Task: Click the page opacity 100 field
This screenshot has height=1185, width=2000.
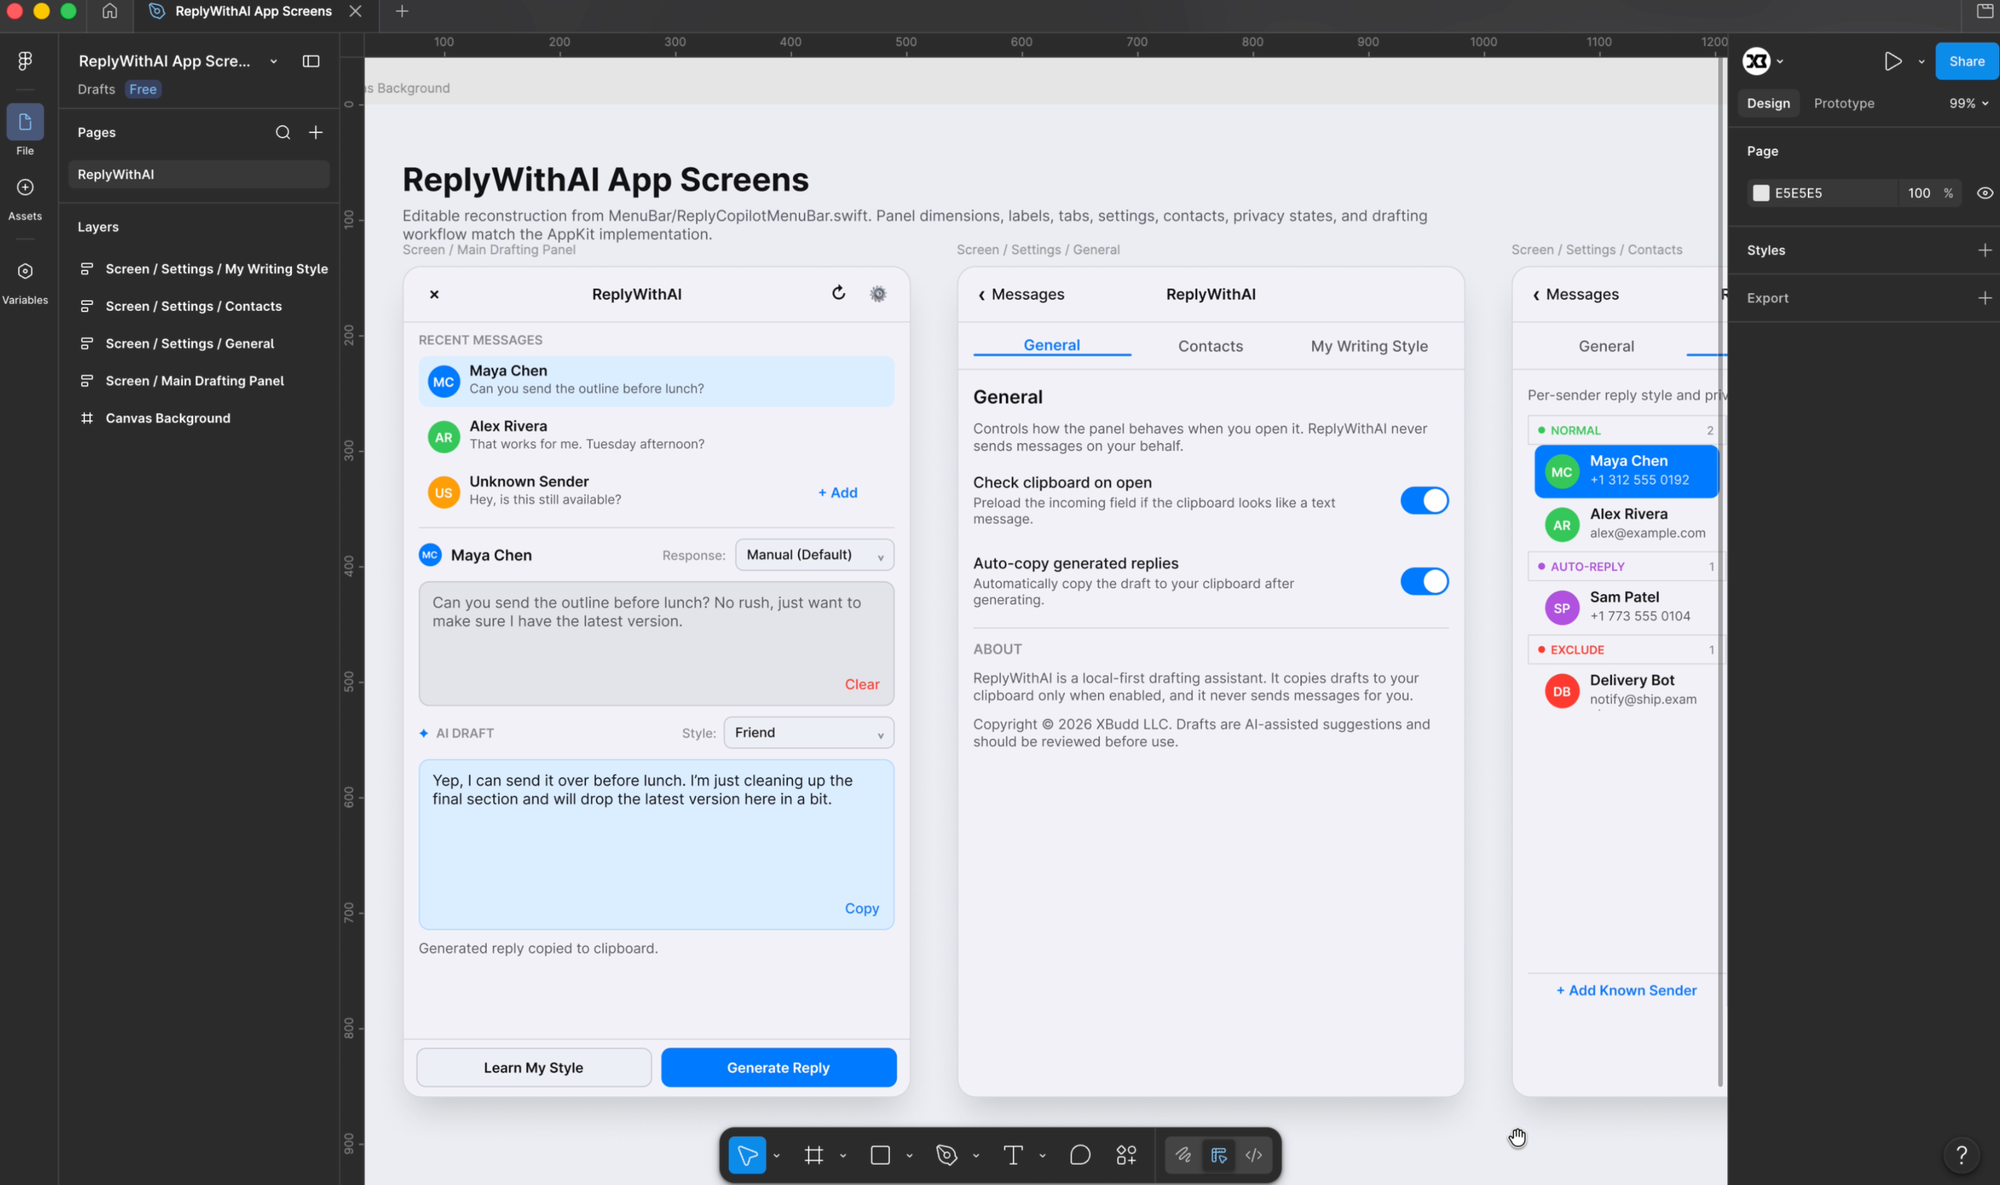Action: pos(1919,193)
